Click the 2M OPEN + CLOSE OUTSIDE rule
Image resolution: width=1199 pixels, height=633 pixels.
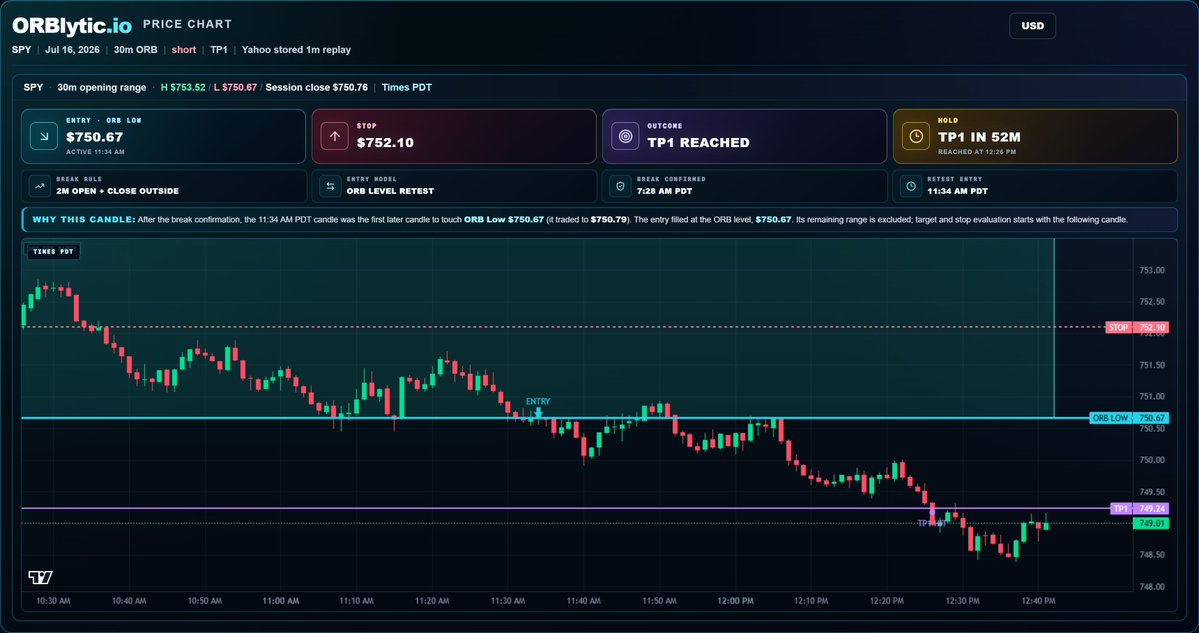(x=118, y=191)
